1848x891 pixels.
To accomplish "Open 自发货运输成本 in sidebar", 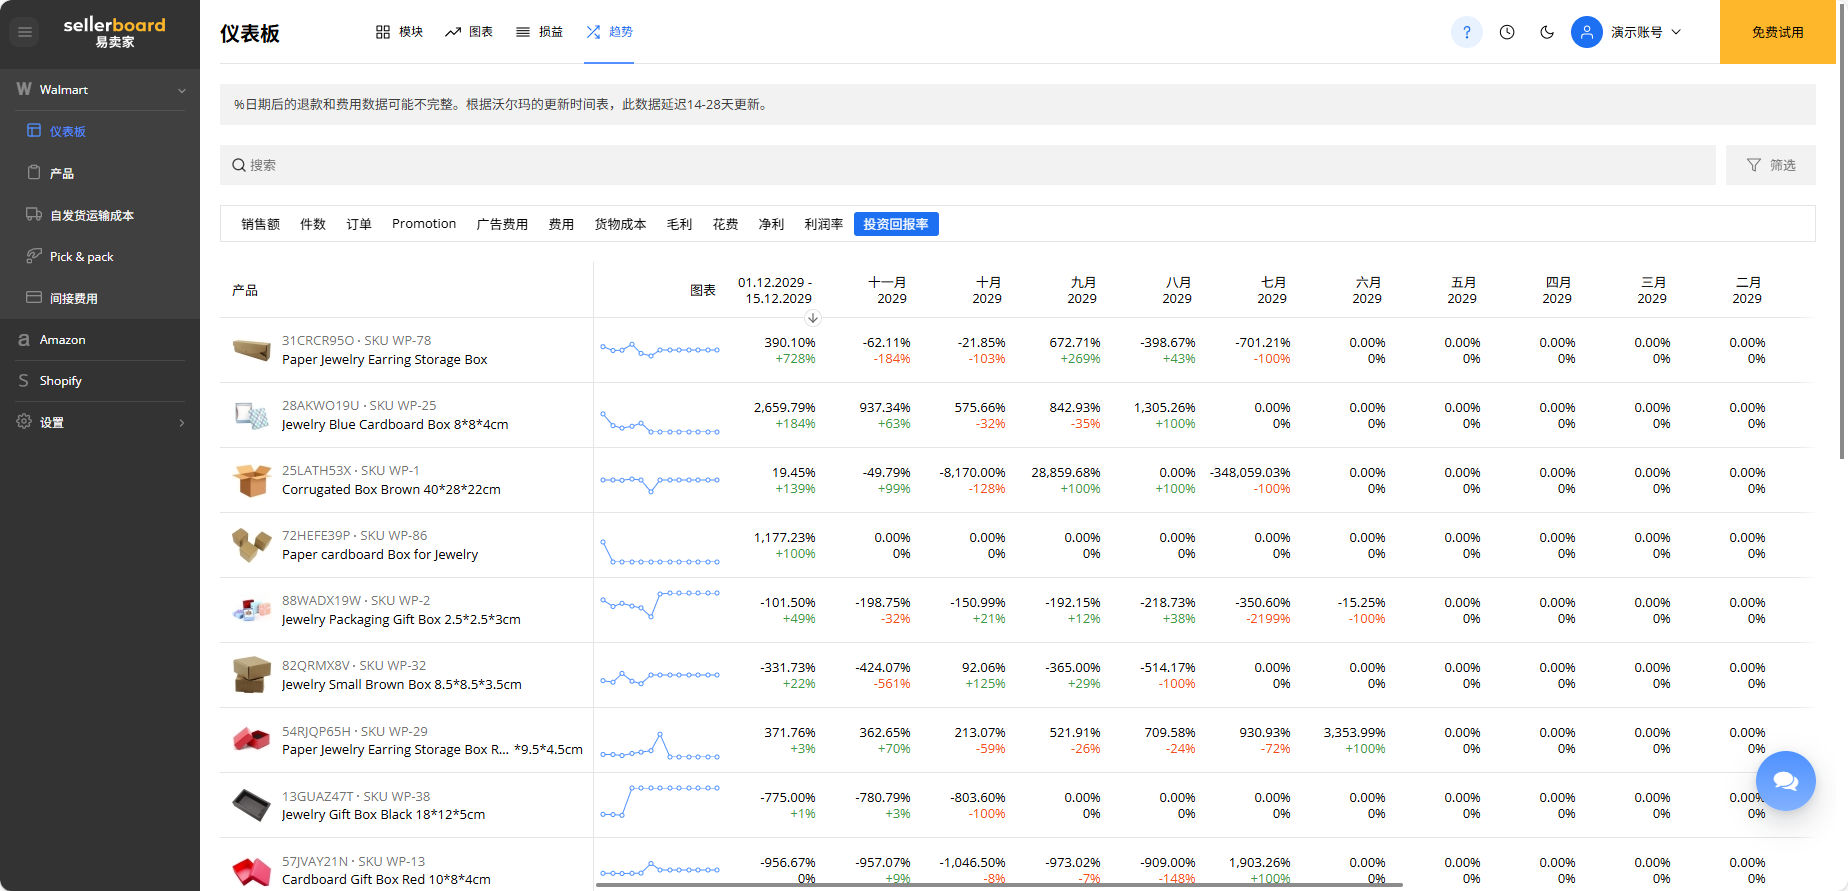I will click(91, 215).
